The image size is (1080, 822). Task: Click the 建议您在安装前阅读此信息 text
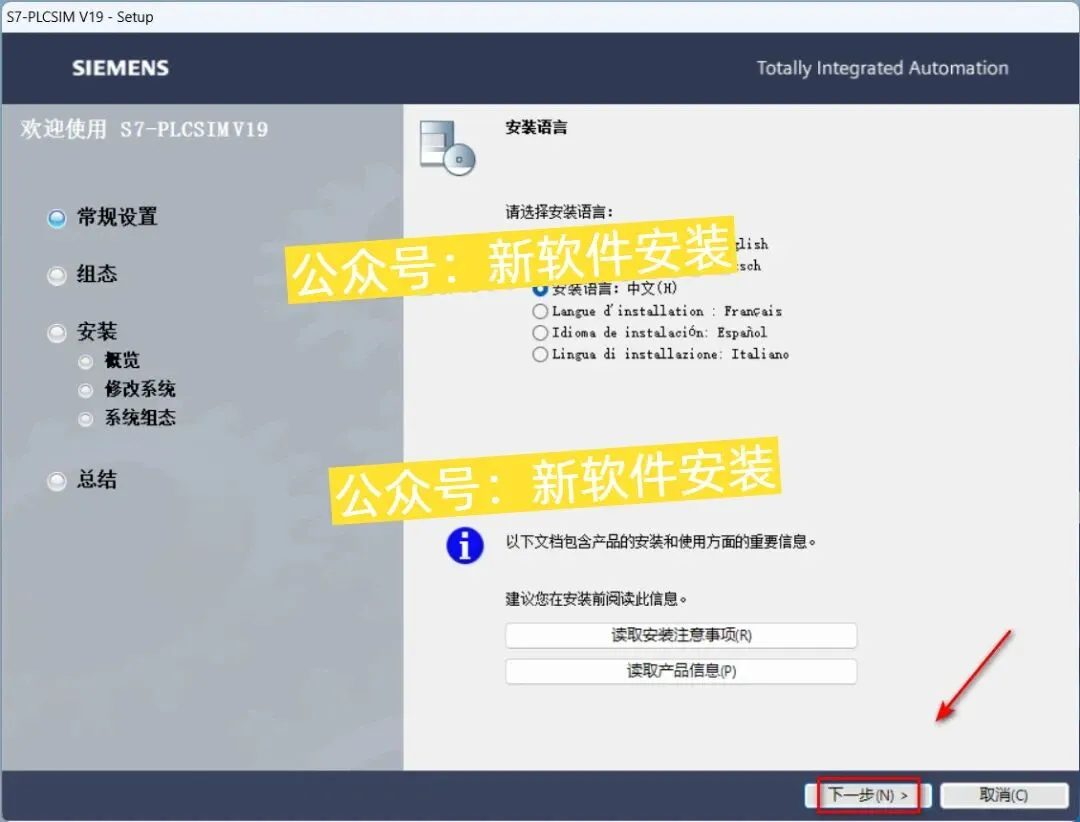596,599
